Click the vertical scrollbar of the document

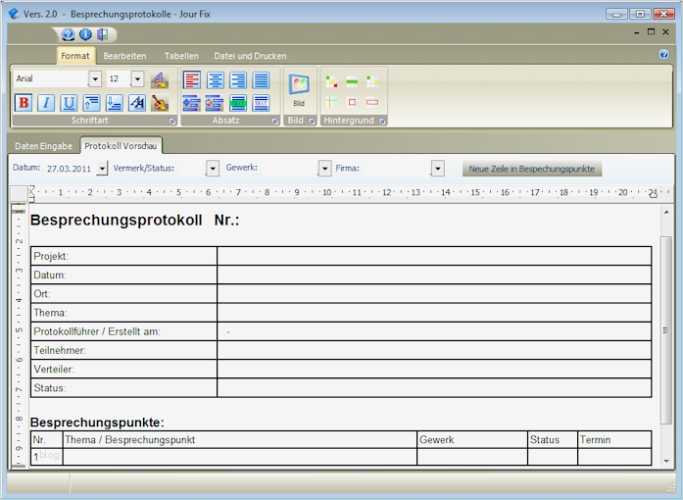point(667,330)
